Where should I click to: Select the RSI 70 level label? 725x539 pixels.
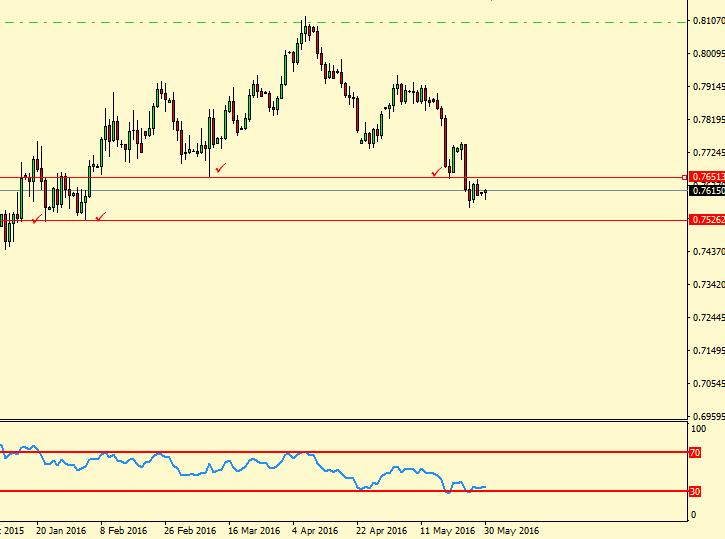tap(694, 453)
